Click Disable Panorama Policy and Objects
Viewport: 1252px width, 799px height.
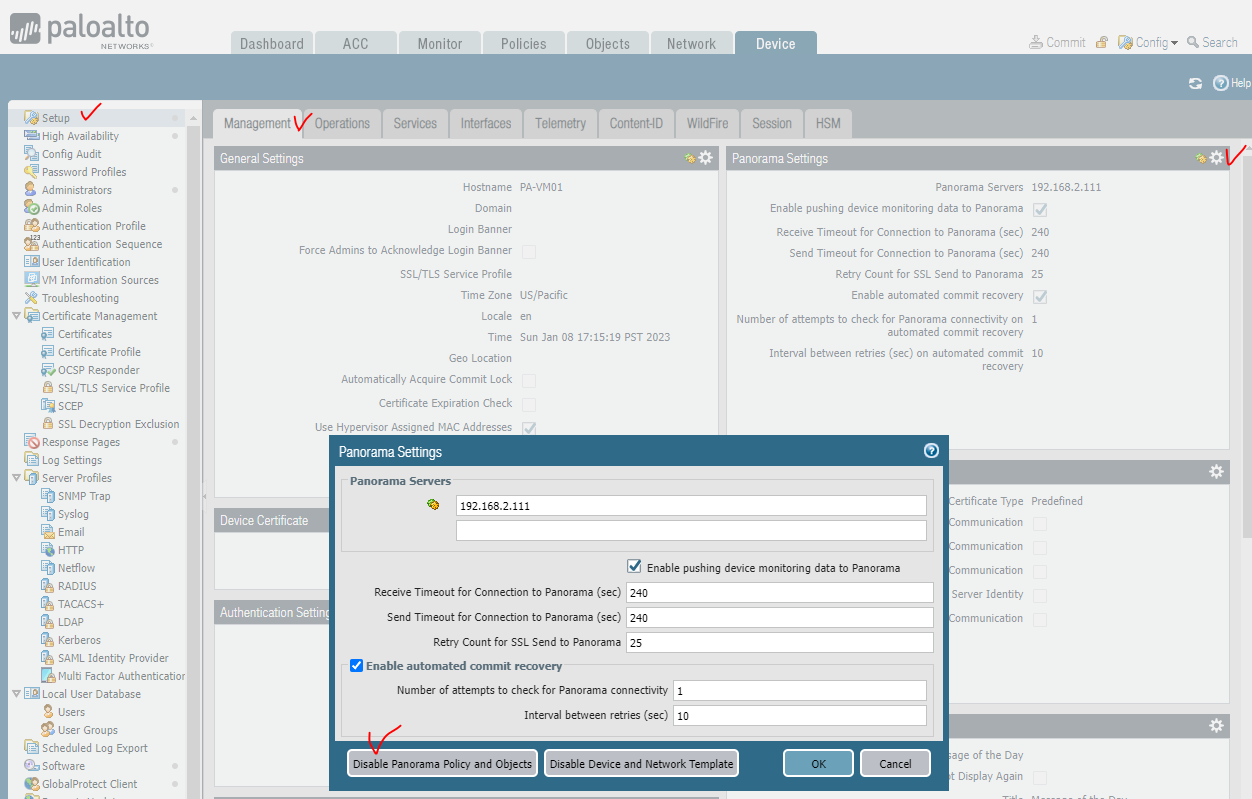tap(442, 763)
